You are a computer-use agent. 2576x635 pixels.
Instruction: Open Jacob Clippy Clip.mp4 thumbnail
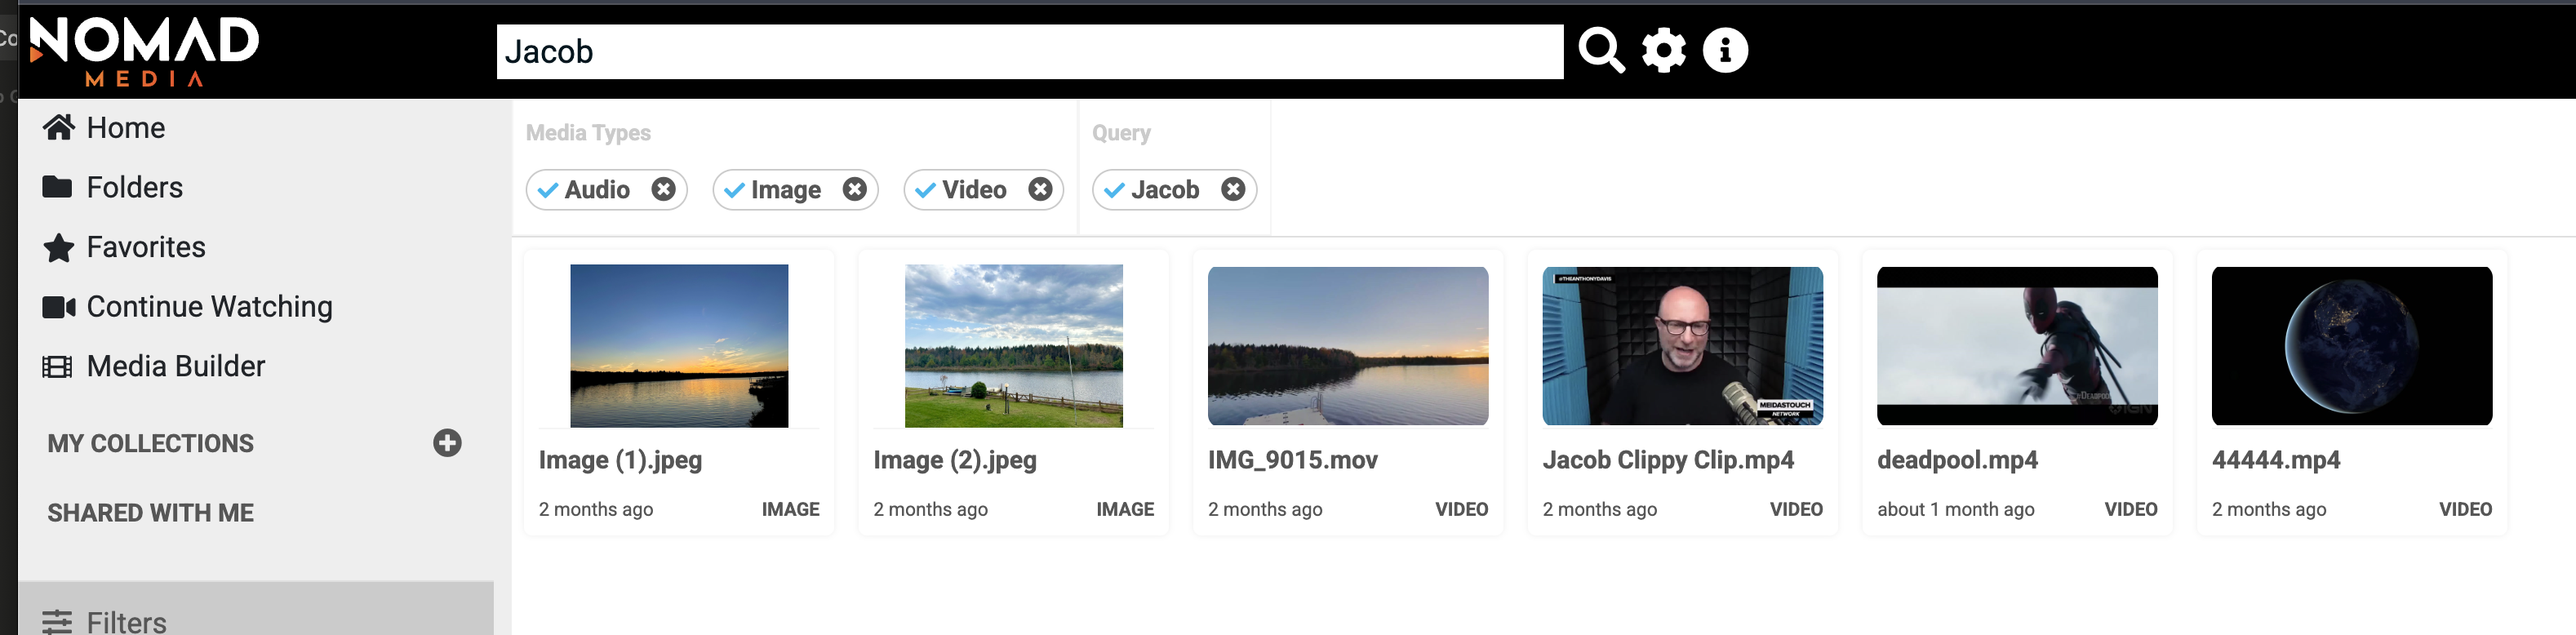1683,346
